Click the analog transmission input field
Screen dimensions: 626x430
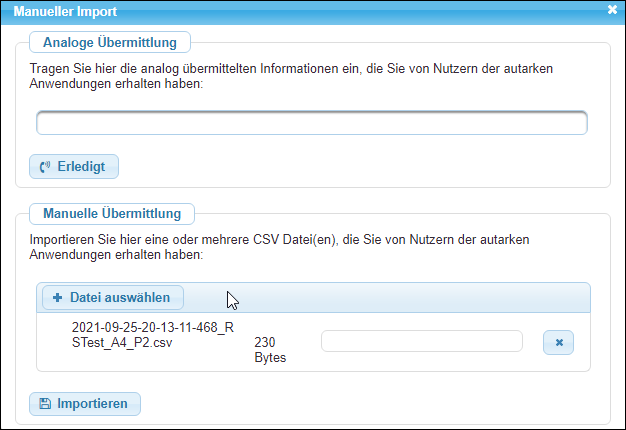click(x=312, y=123)
